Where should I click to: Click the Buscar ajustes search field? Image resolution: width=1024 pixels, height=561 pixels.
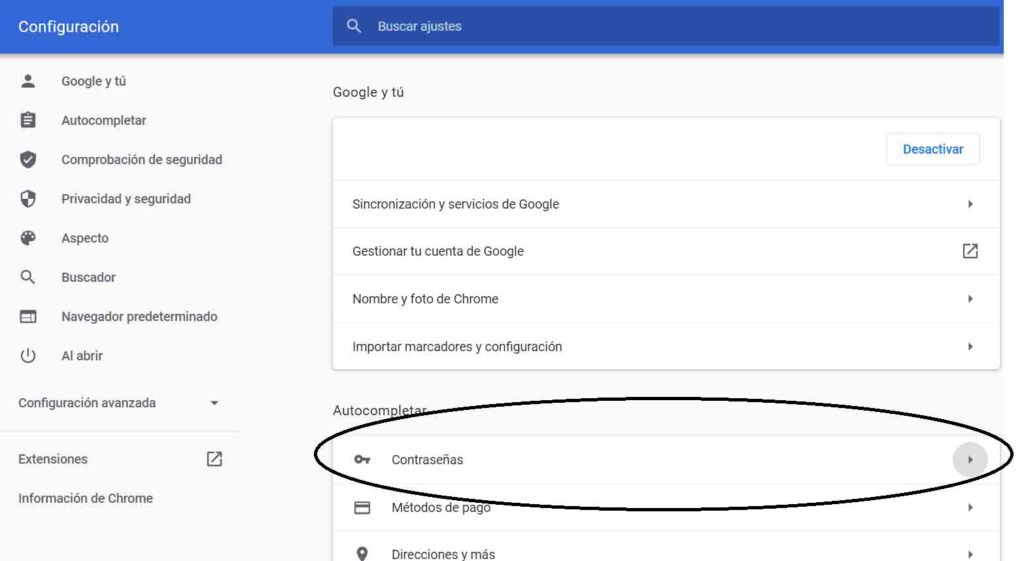point(666,26)
